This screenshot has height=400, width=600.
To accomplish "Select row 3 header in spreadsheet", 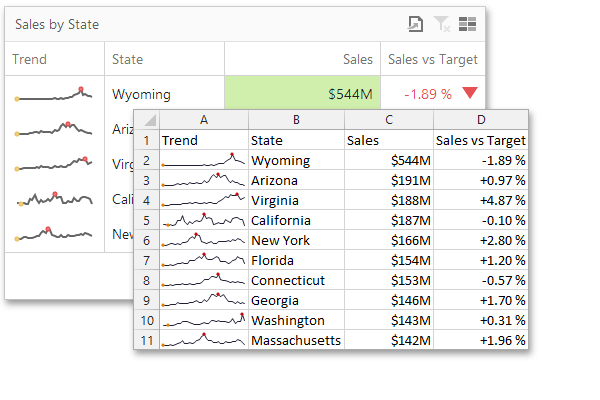I will pyautogui.click(x=147, y=180).
